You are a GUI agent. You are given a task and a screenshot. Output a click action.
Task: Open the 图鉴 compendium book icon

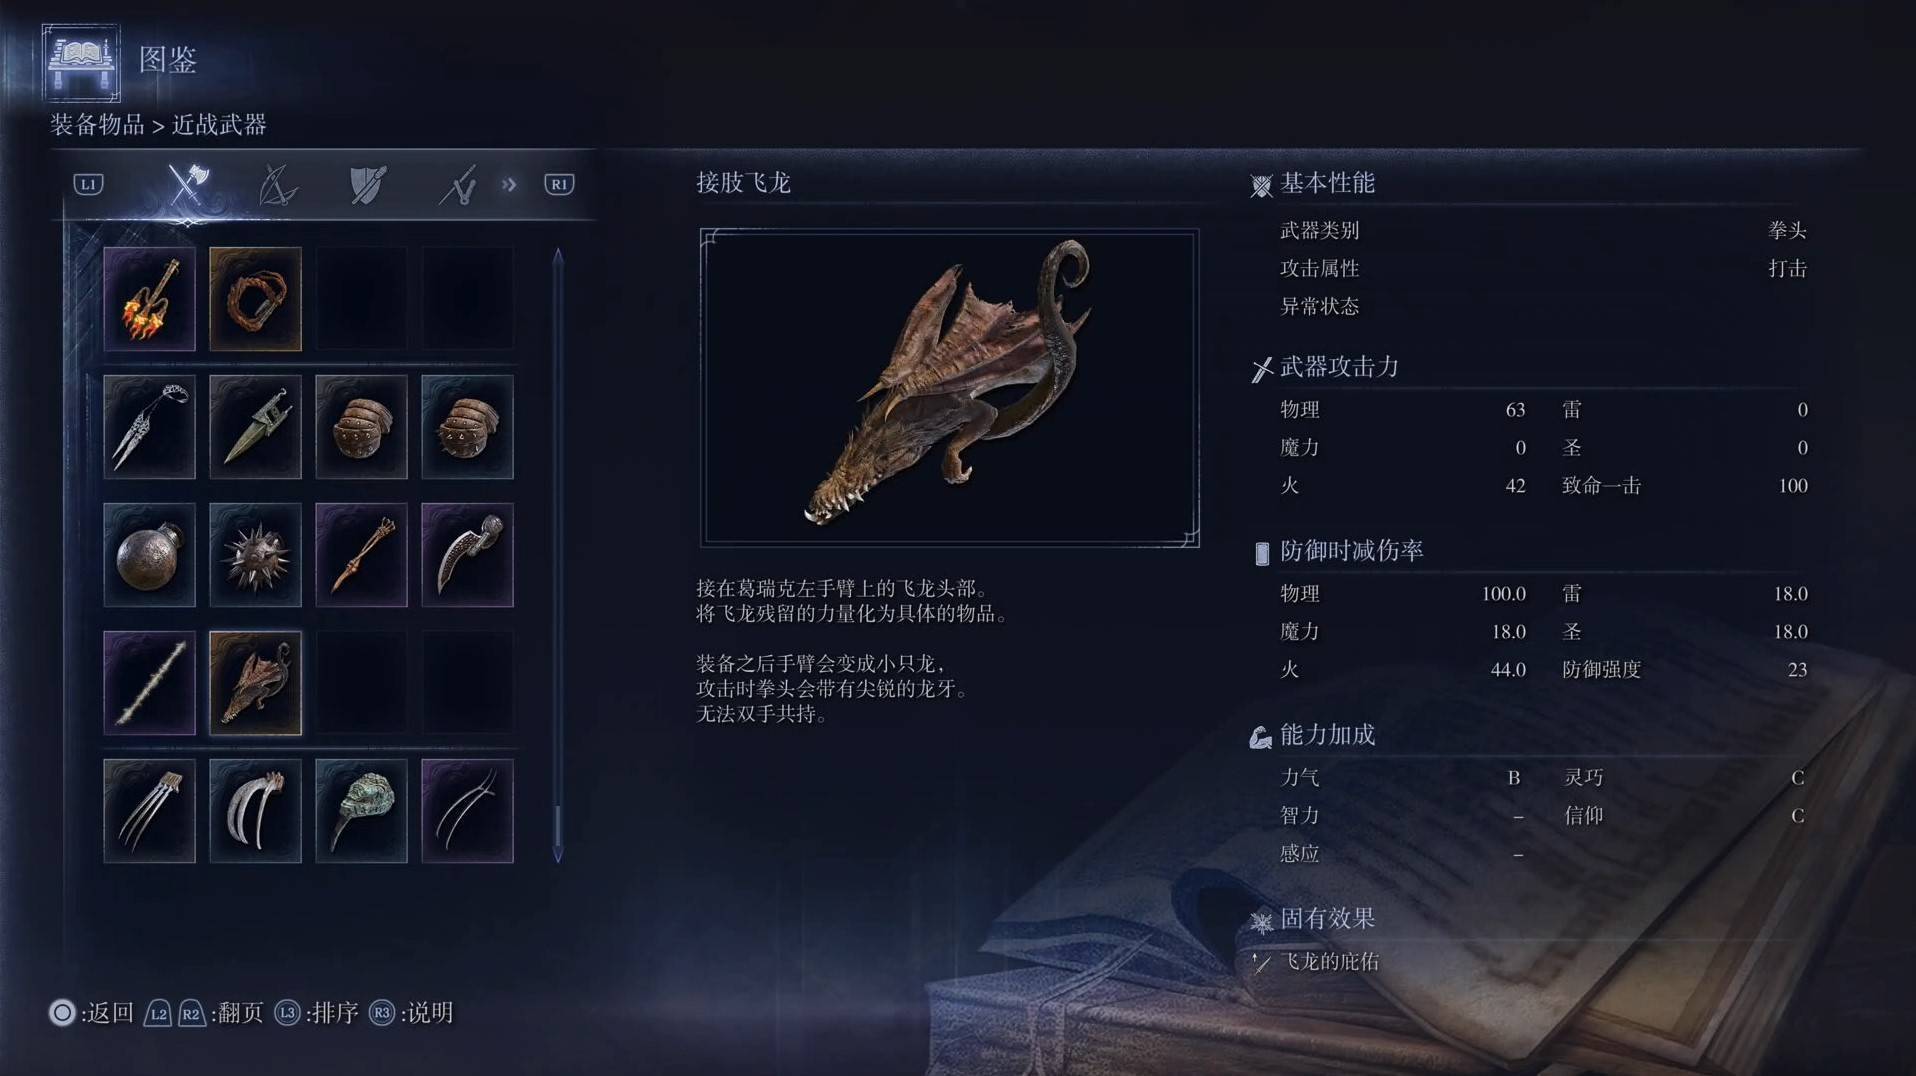(x=81, y=62)
